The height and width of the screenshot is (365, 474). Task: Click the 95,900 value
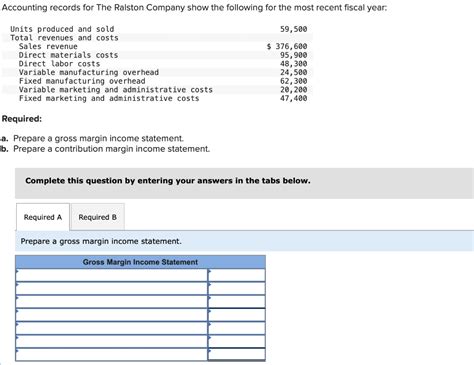(293, 55)
